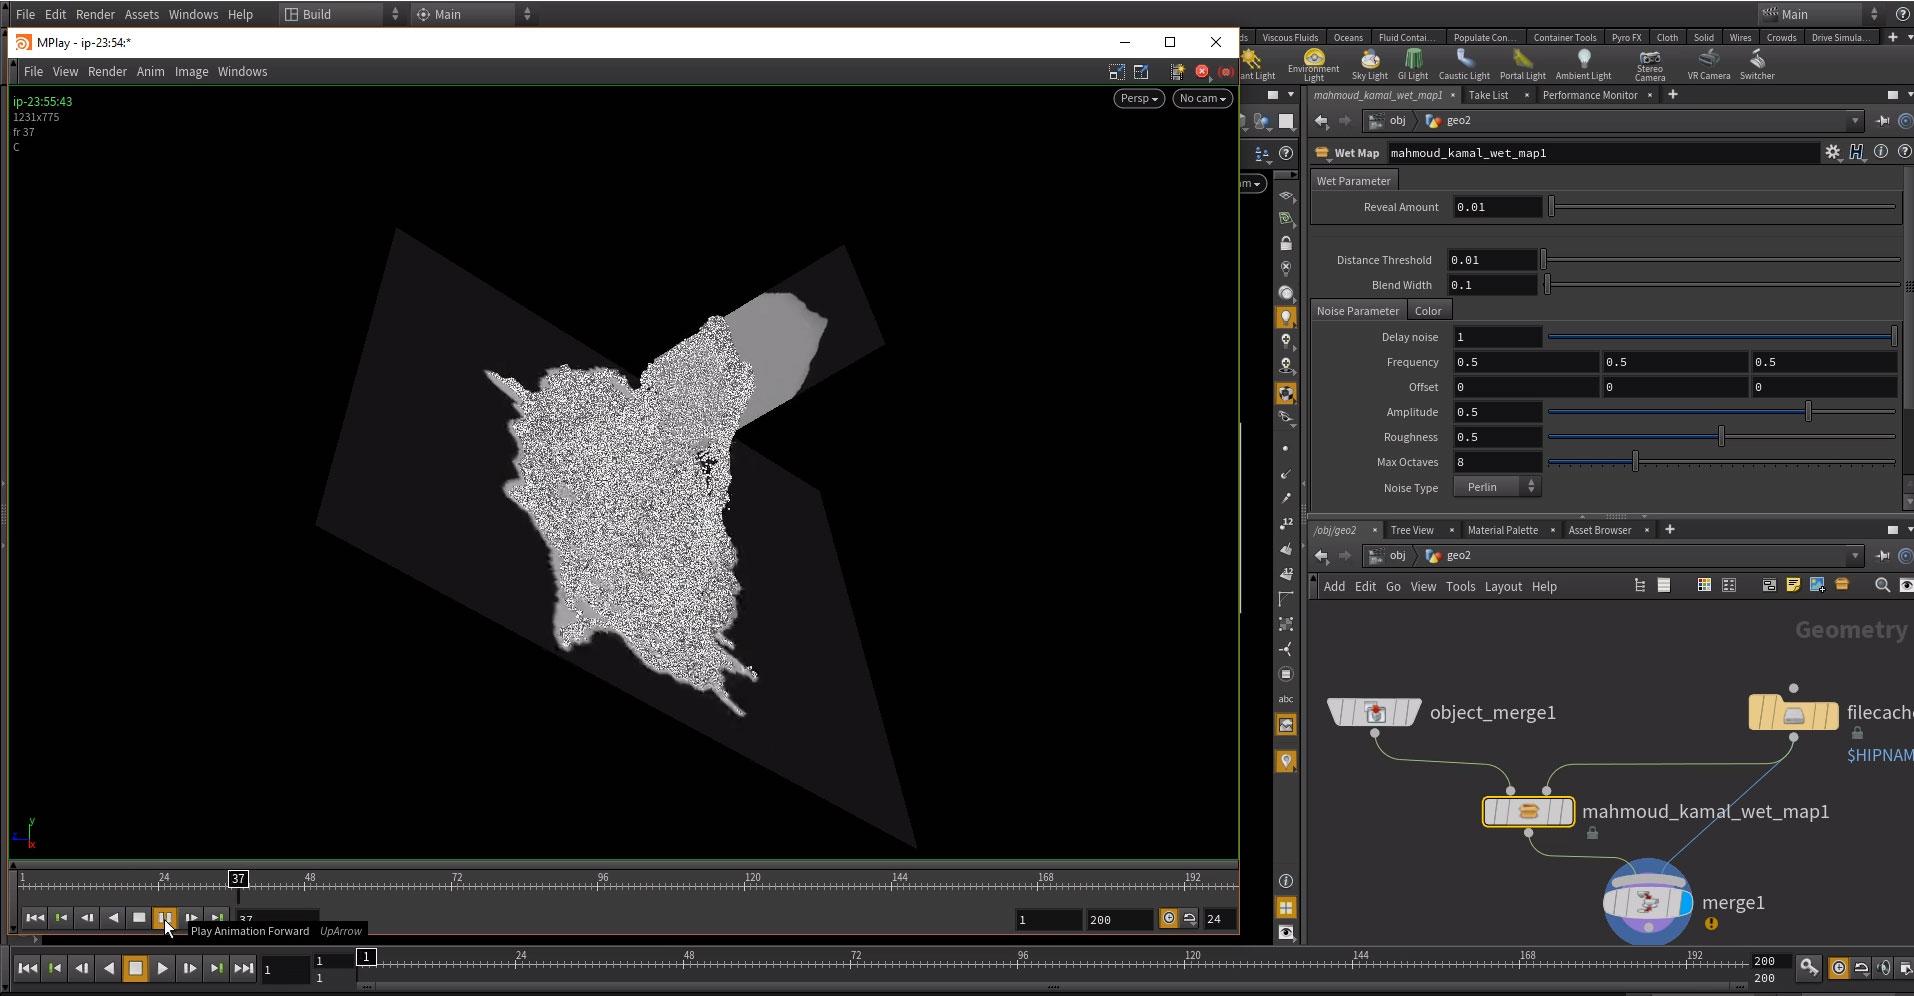
Task: Create a VR Camera from the shelf
Action: tap(1708, 64)
